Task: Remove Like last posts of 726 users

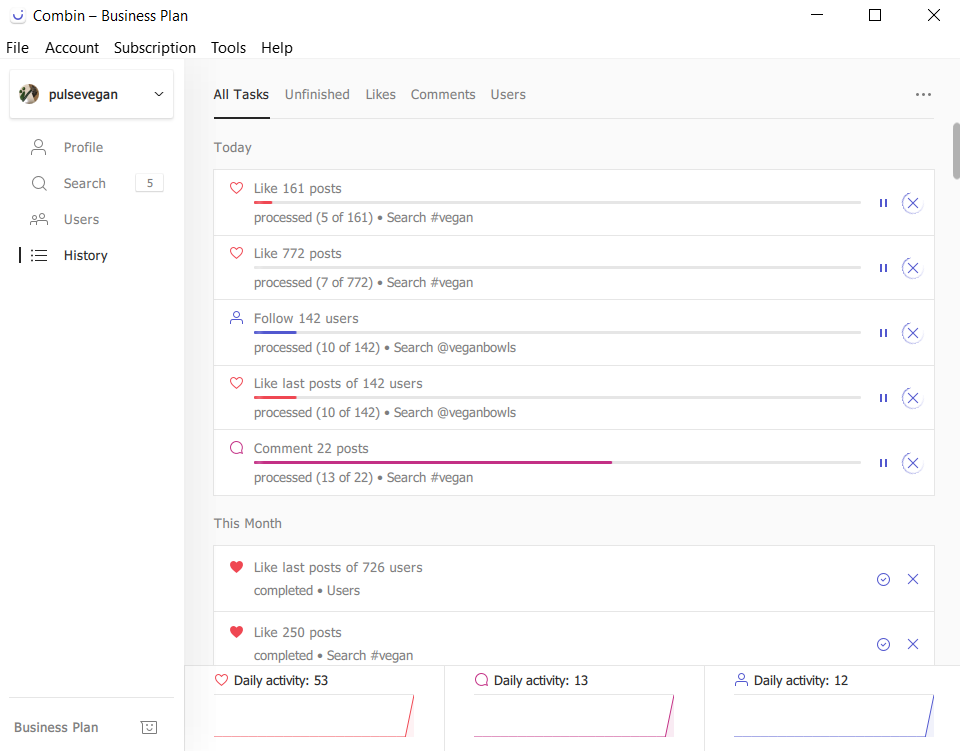Action: pyautogui.click(x=912, y=579)
